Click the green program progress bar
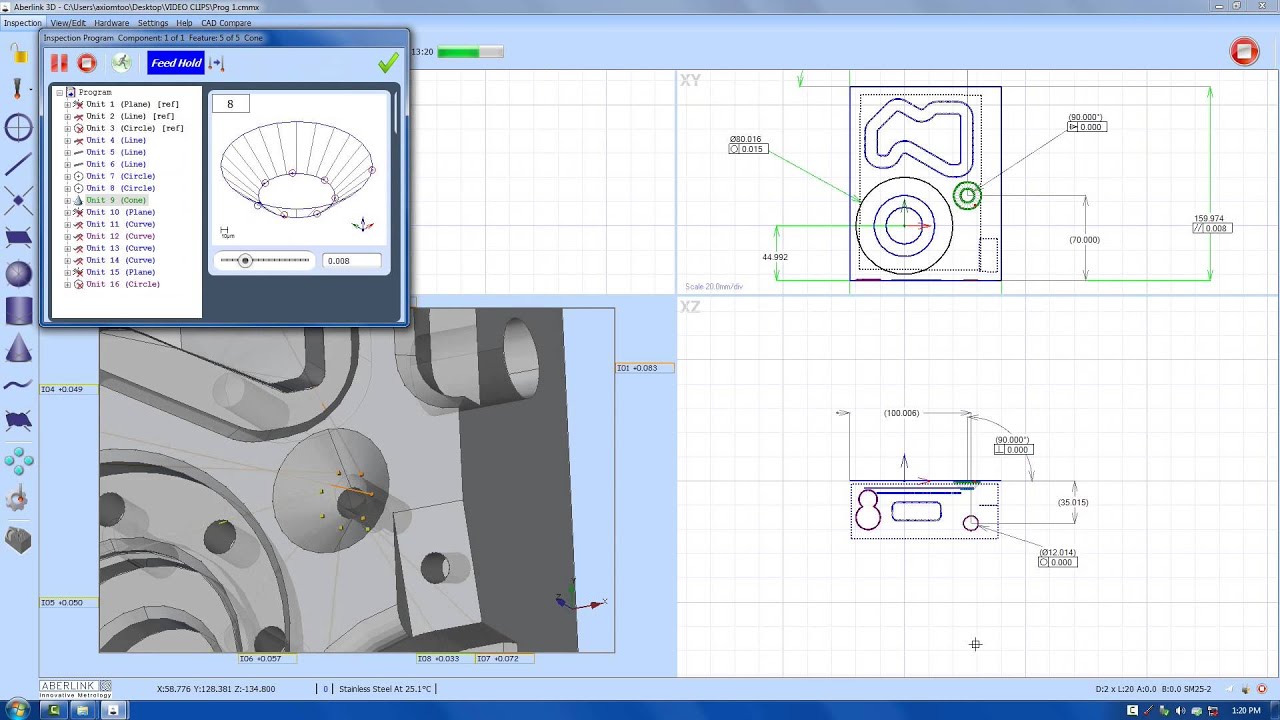This screenshot has width=1280, height=720. coord(470,52)
